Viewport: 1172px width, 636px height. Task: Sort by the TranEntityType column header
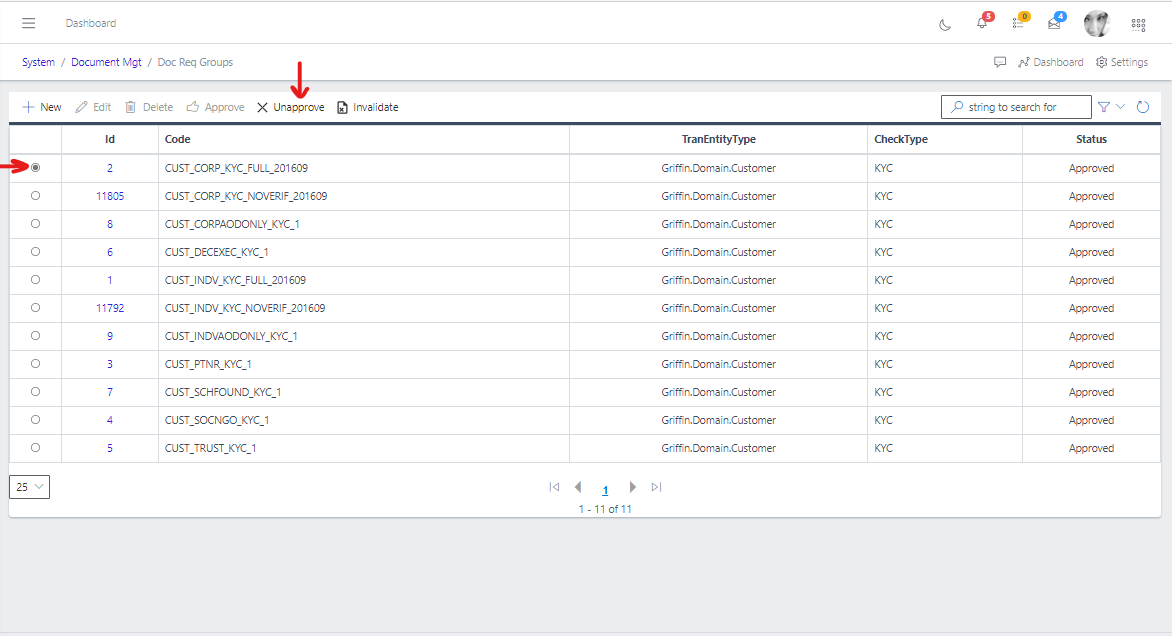tap(718, 139)
